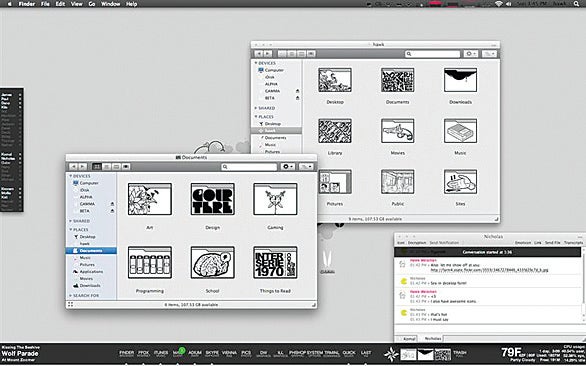Expand the SHARED section in hawk sidebar
586x366 pixels.
point(256,108)
